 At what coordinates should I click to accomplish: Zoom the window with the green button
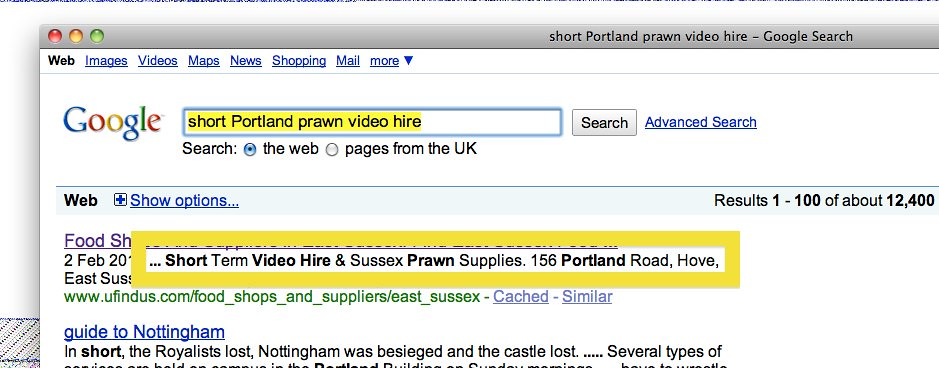click(x=97, y=37)
